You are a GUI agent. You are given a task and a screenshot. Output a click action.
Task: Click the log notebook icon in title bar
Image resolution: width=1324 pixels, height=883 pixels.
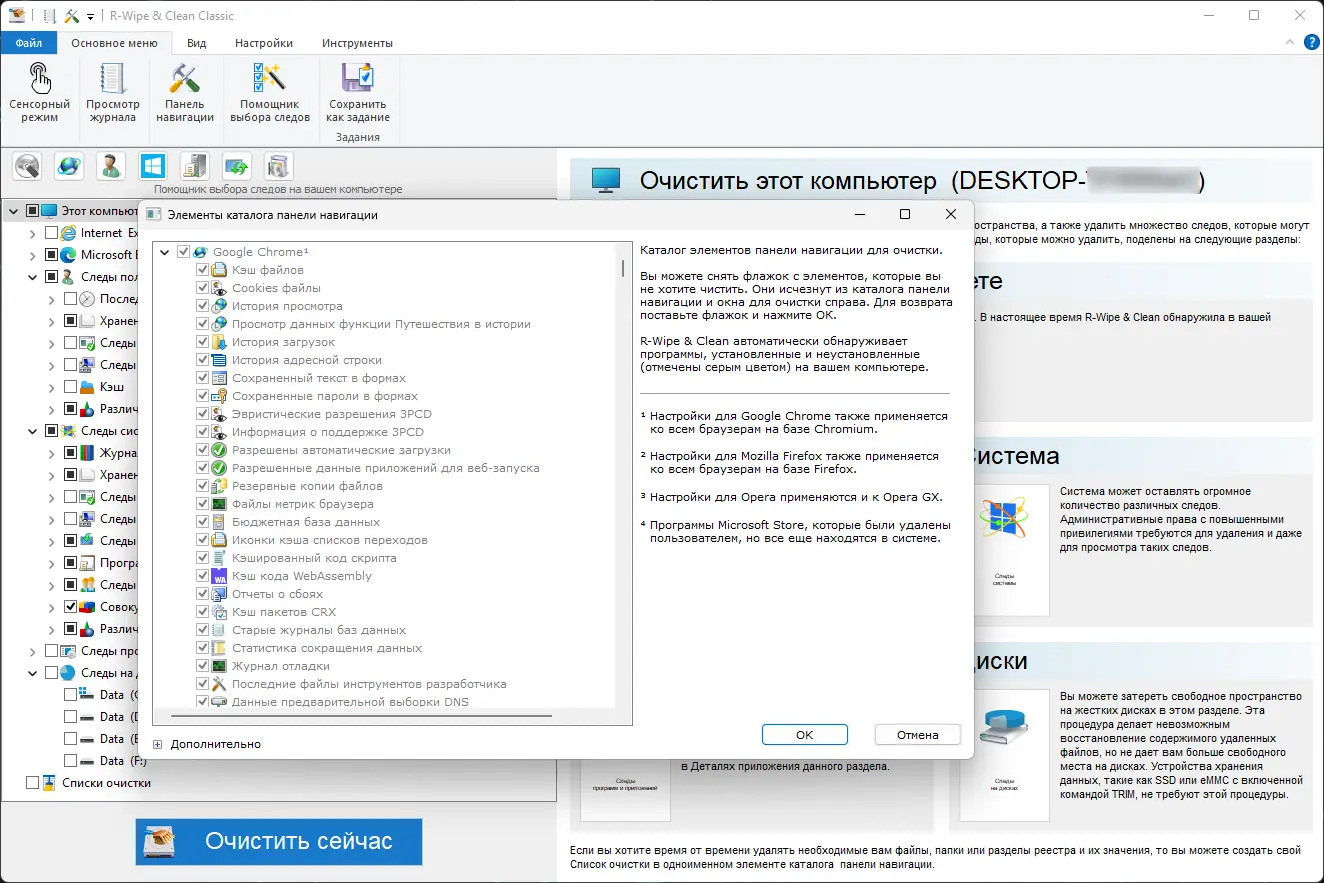point(49,16)
